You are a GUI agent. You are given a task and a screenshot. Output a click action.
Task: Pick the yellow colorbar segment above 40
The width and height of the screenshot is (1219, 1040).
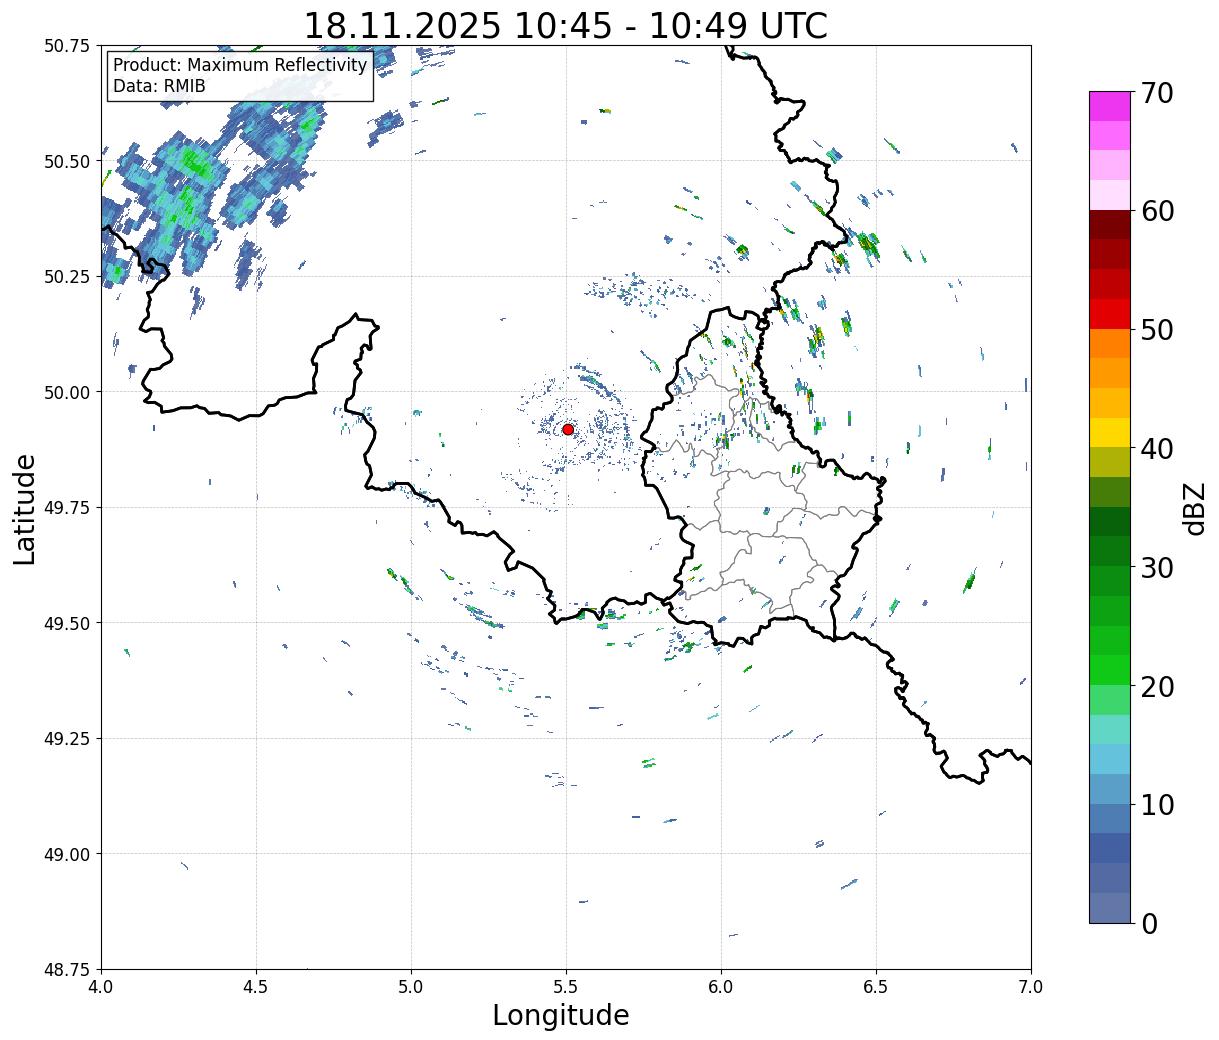pos(1110,432)
